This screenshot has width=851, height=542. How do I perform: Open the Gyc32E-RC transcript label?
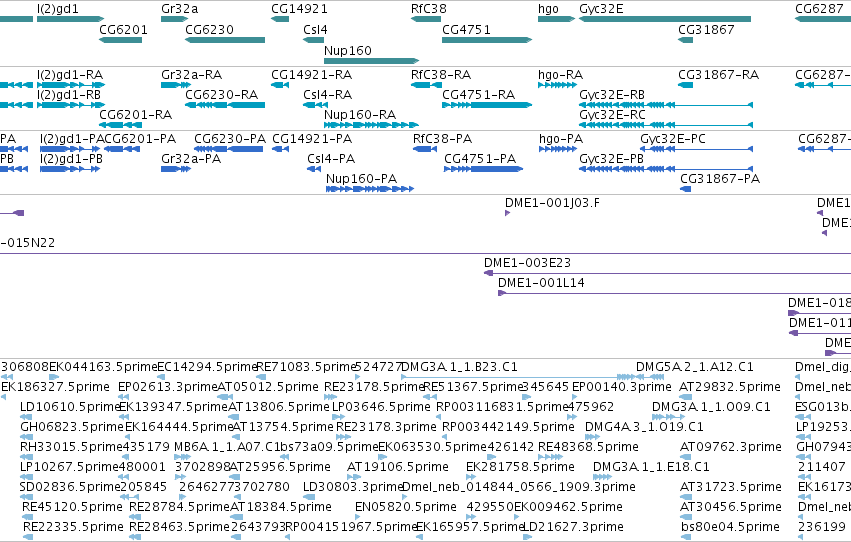coord(612,114)
